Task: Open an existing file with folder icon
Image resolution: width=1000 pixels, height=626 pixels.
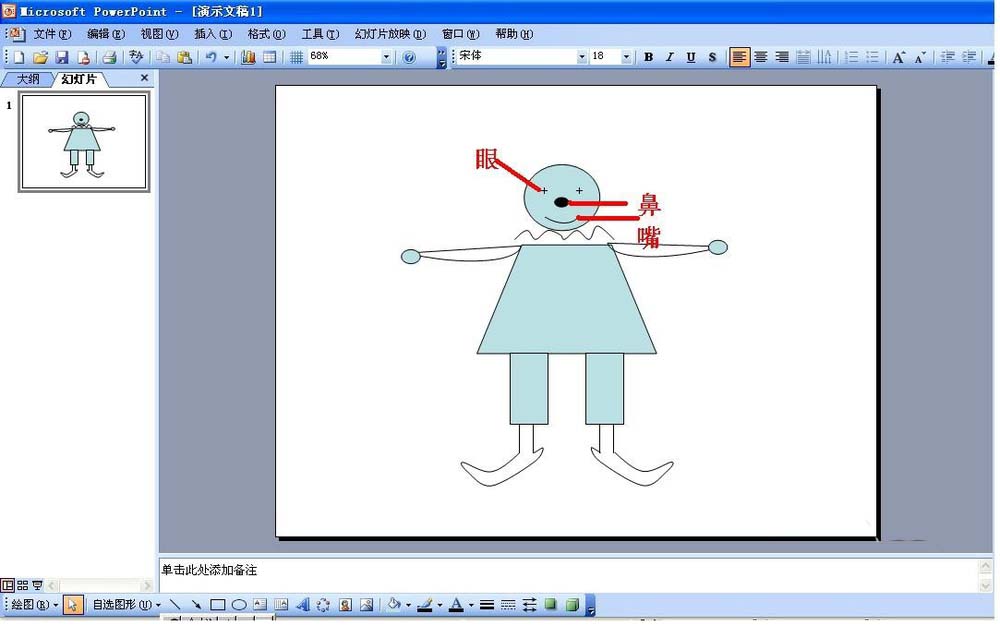Action: (x=40, y=57)
